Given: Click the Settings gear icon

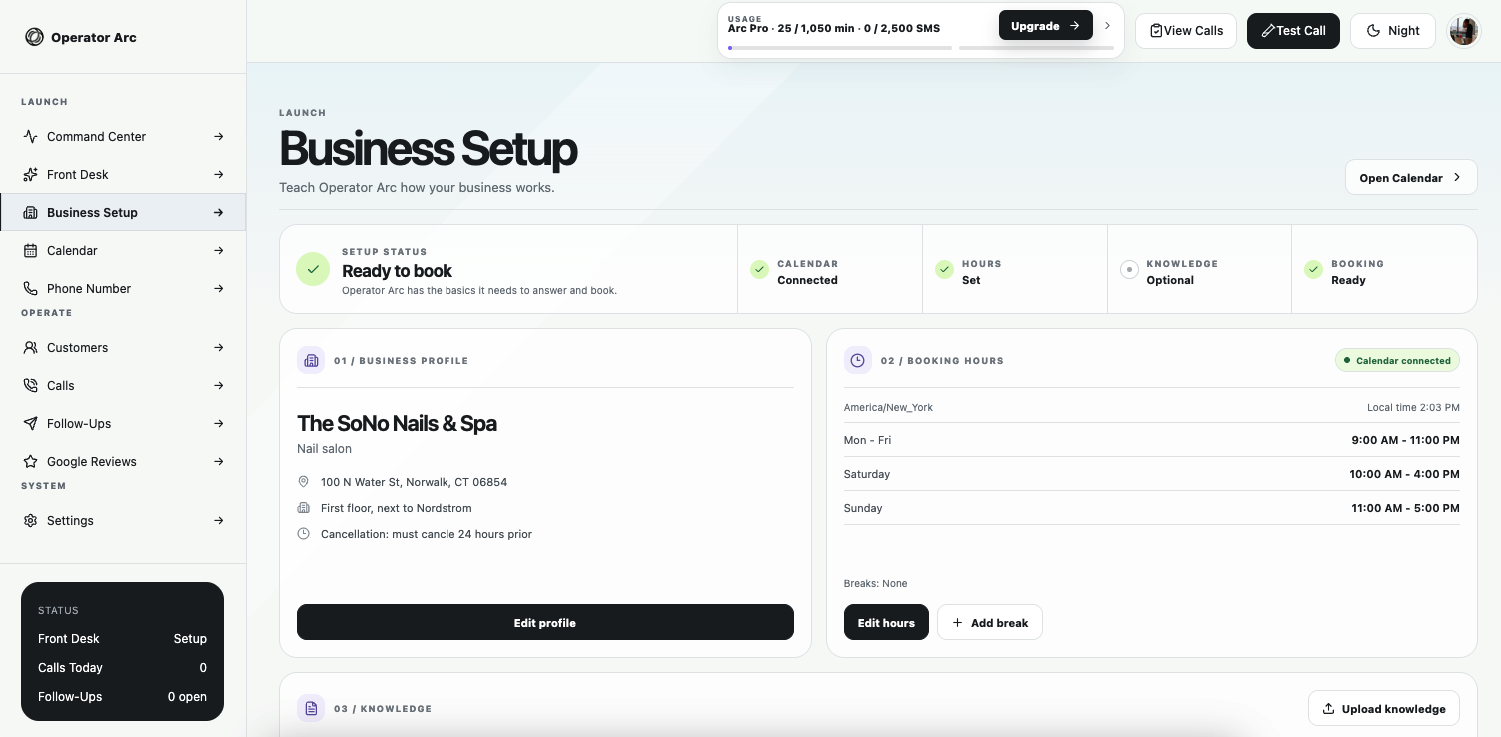Looking at the screenshot, I should click(30, 520).
